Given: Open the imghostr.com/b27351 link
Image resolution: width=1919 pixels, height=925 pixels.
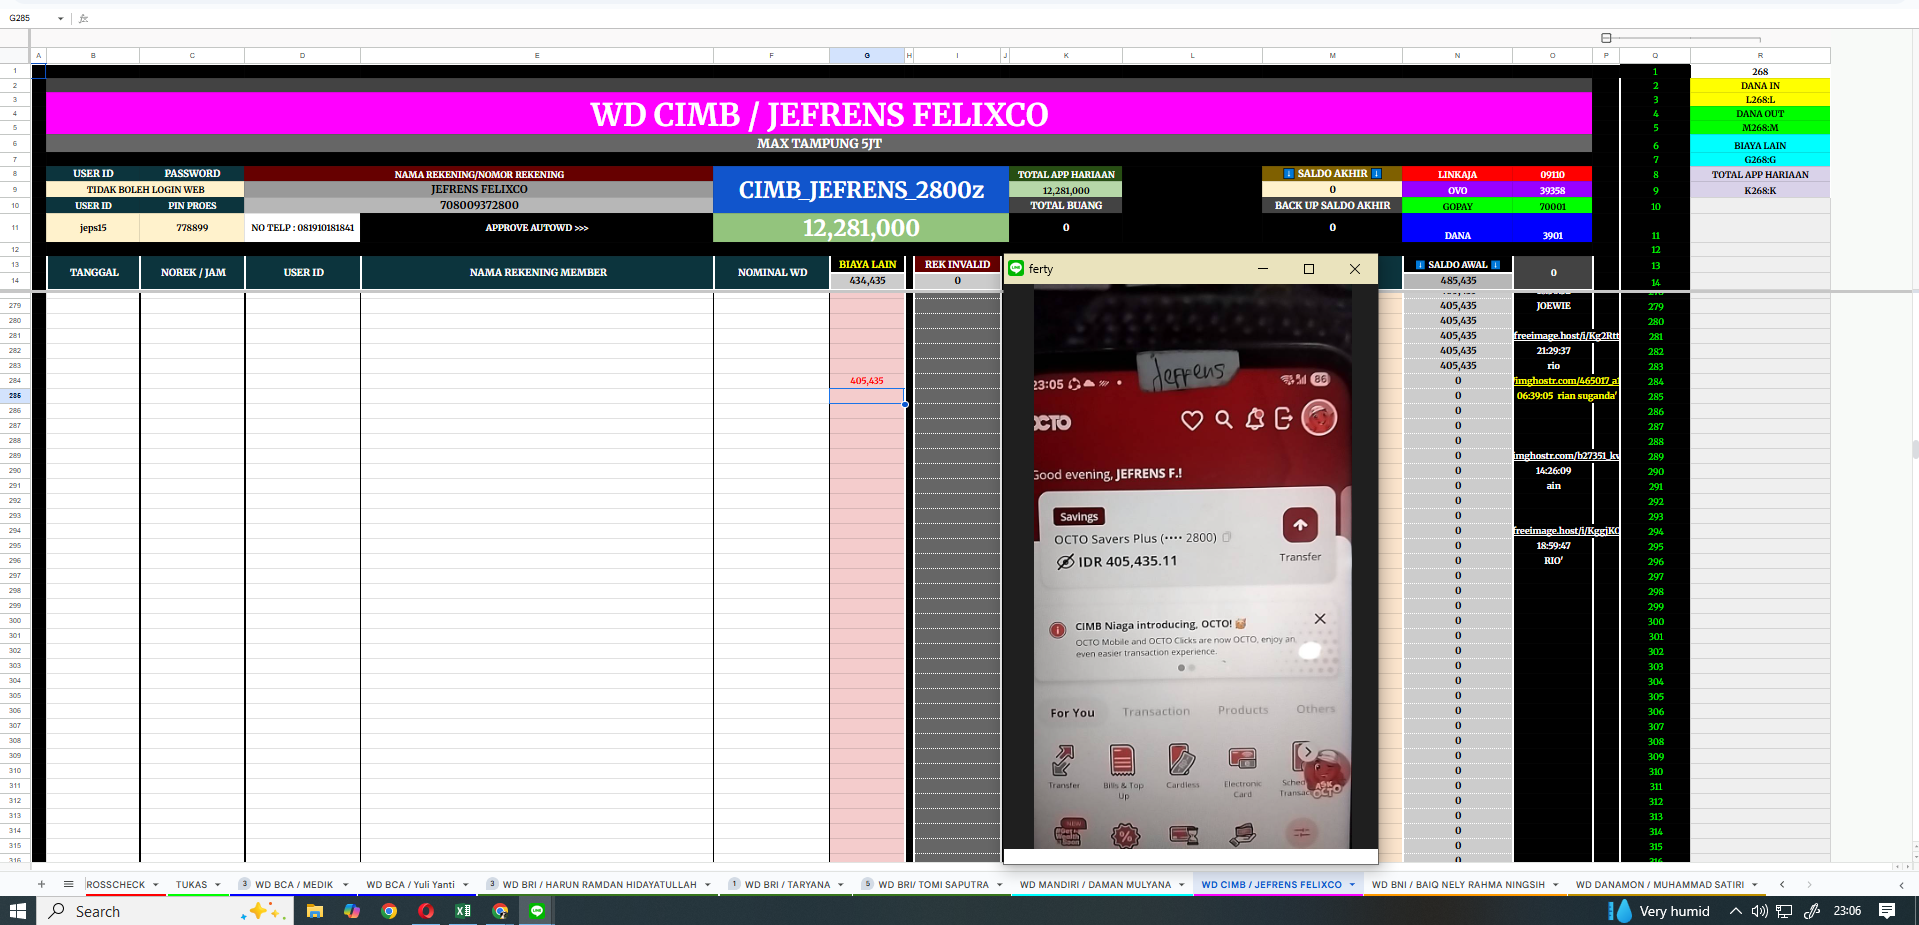Looking at the screenshot, I should pos(1566,456).
